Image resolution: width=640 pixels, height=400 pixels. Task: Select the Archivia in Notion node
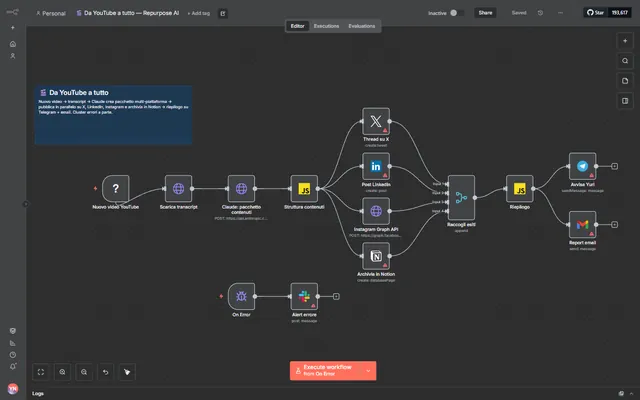(x=376, y=256)
